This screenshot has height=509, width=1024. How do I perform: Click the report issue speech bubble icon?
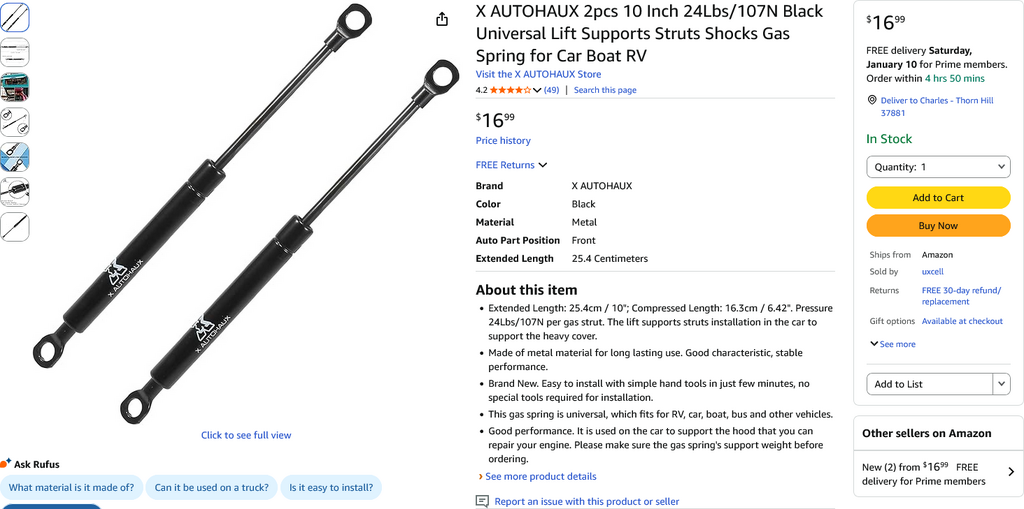[x=483, y=501]
